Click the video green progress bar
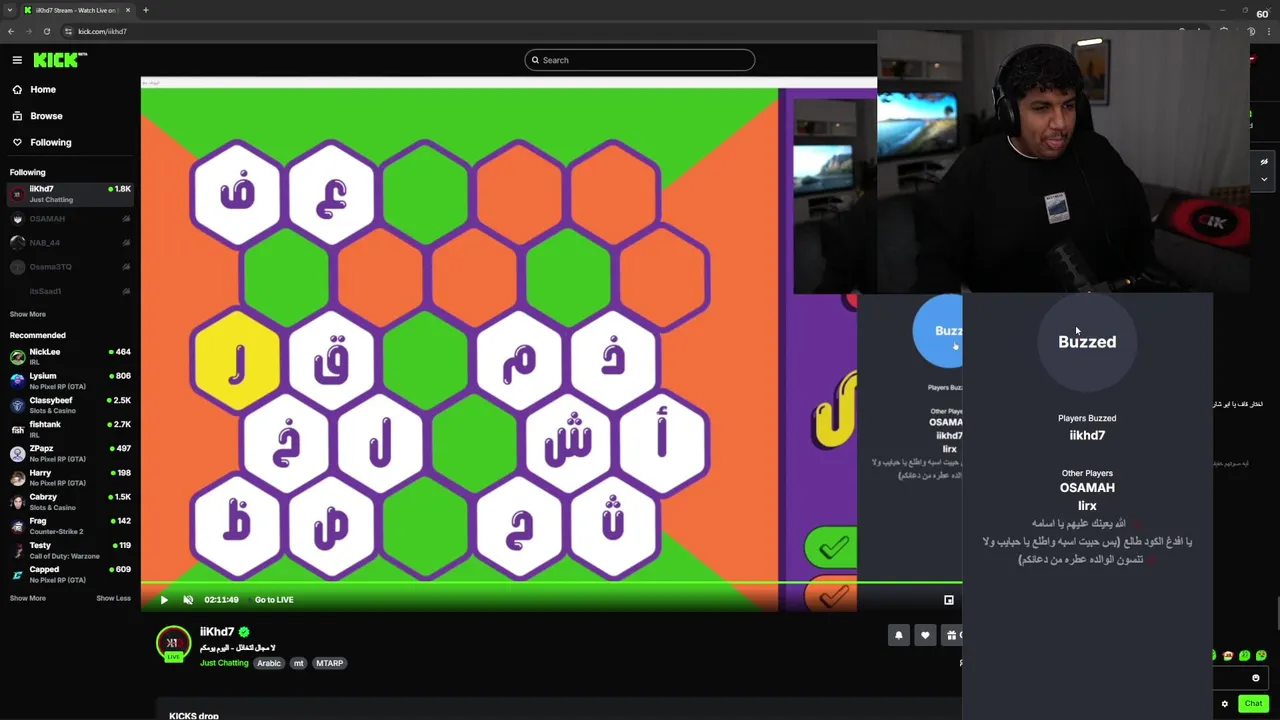 pyautogui.click(x=551, y=583)
